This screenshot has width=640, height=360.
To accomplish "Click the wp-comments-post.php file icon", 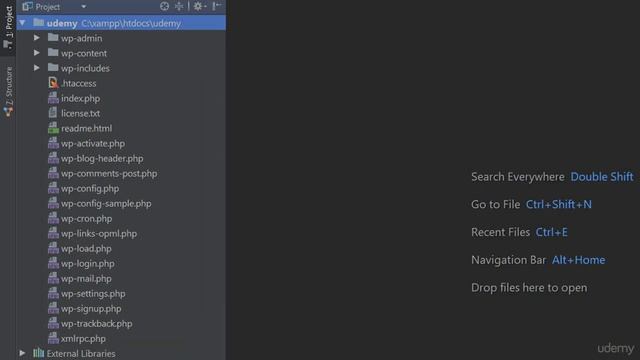I will coord(53,173).
